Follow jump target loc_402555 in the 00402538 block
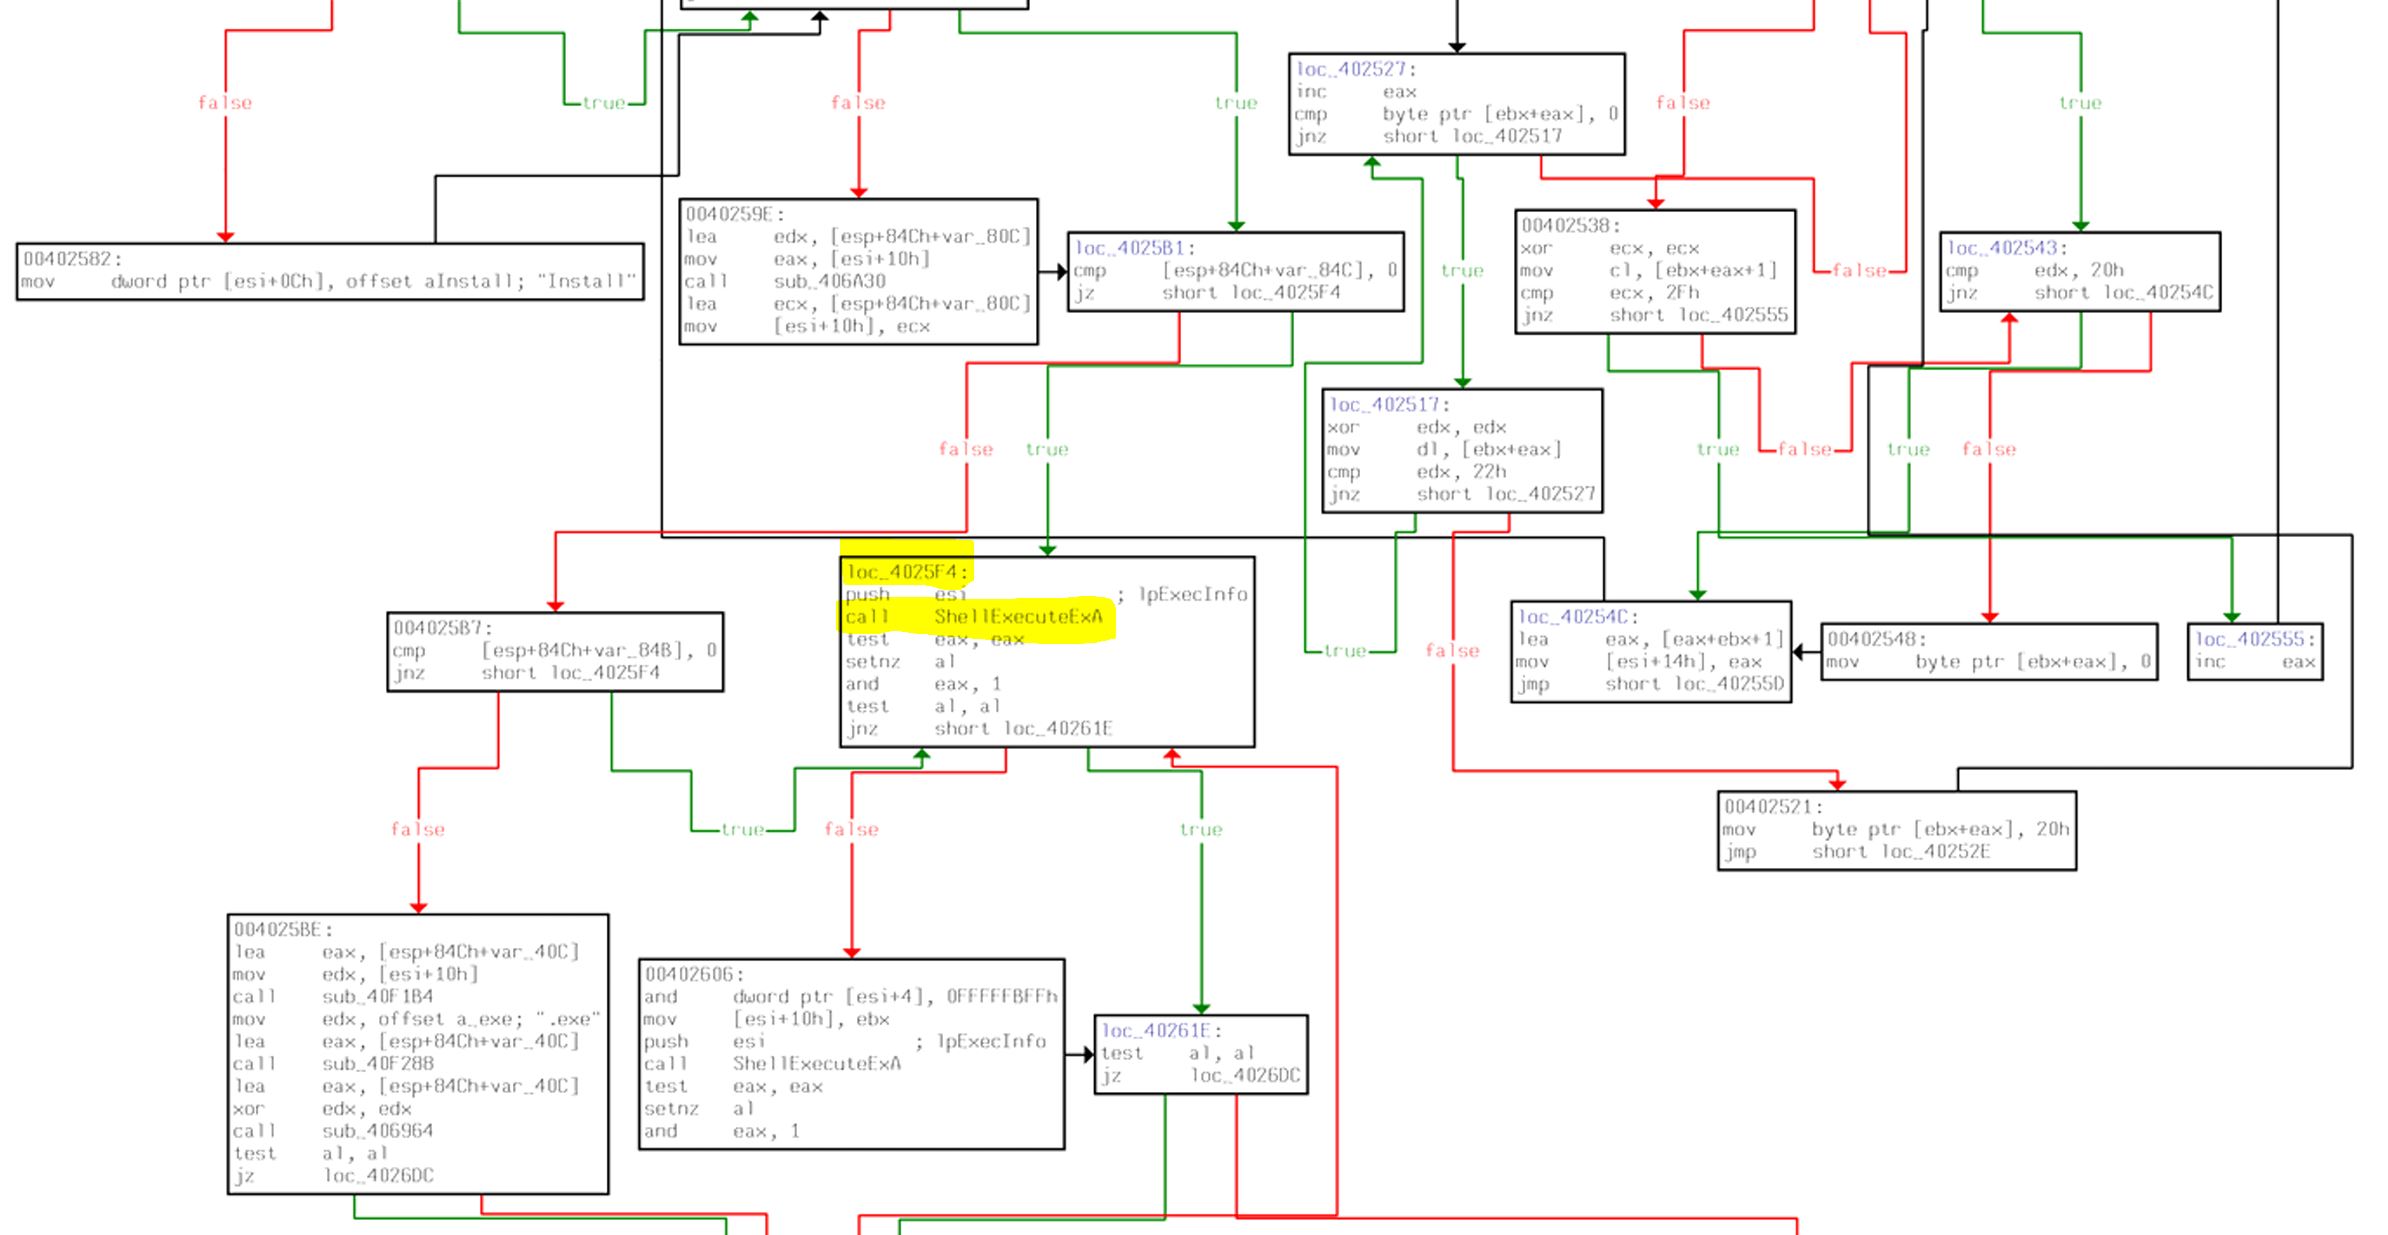This screenshot has height=1235, width=2388. tap(1733, 315)
